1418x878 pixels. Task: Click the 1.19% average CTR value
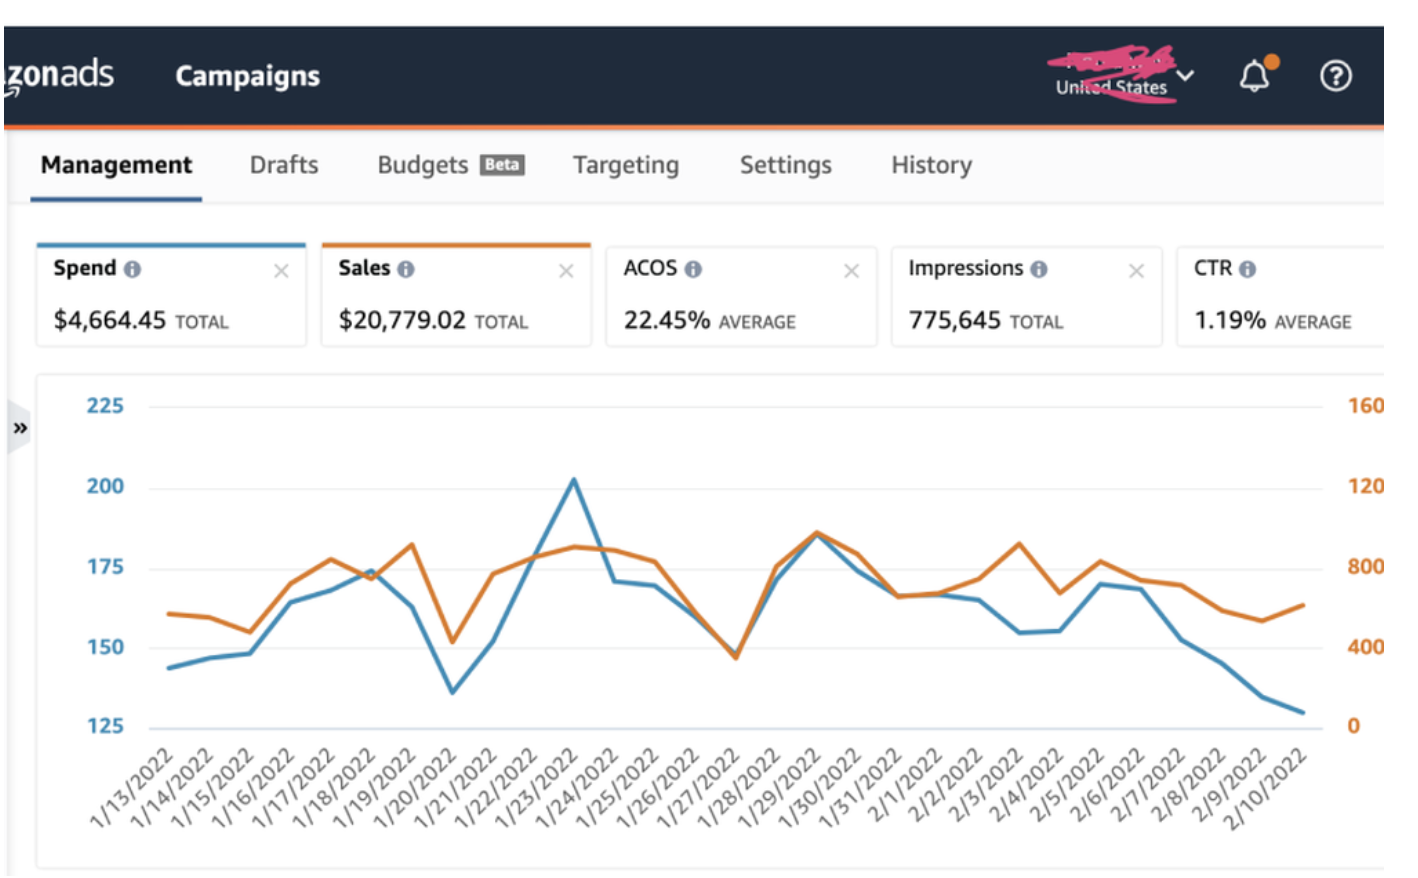tap(1230, 320)
